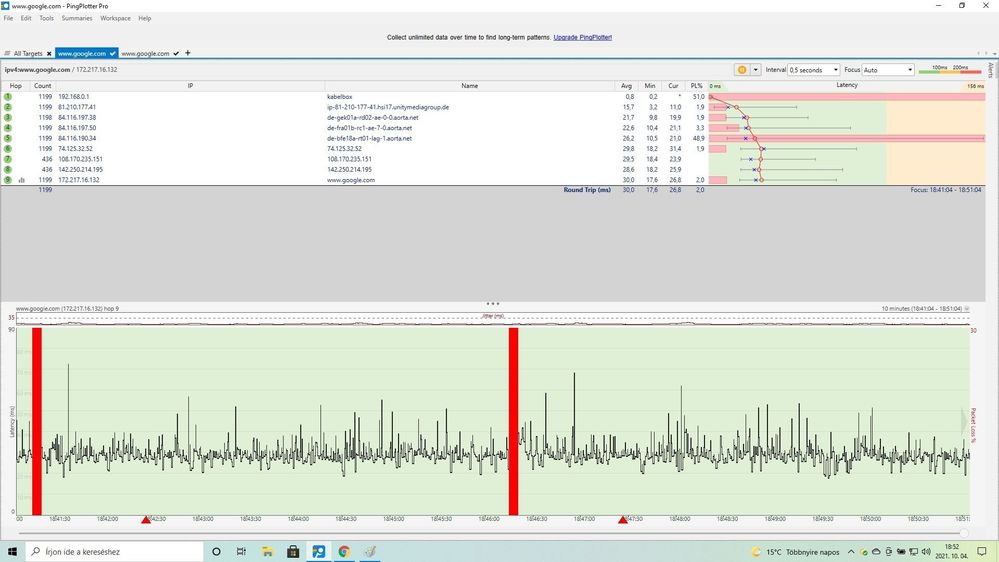Click the first red packet-loss bar on timeline
999x562 pixels.
pos(37,421)
